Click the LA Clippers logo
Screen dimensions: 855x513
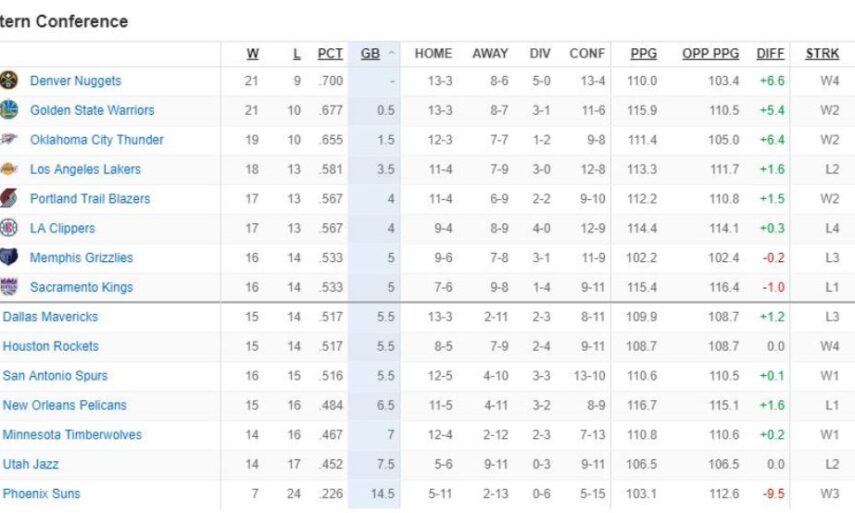pos(9,228)
